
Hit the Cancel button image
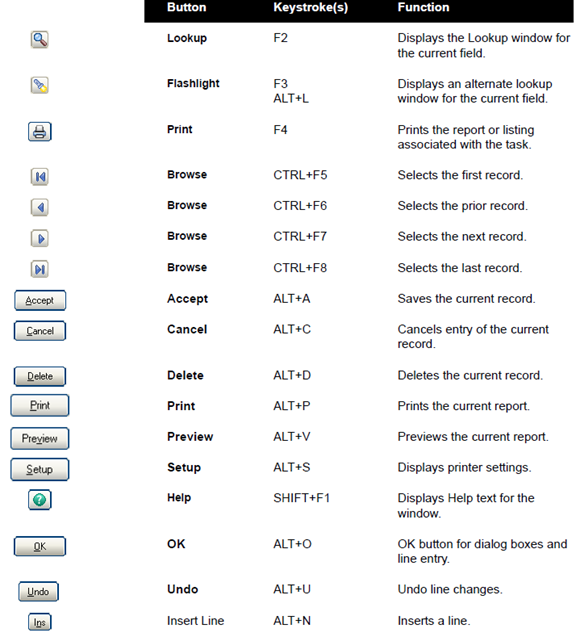coord(40,331)
